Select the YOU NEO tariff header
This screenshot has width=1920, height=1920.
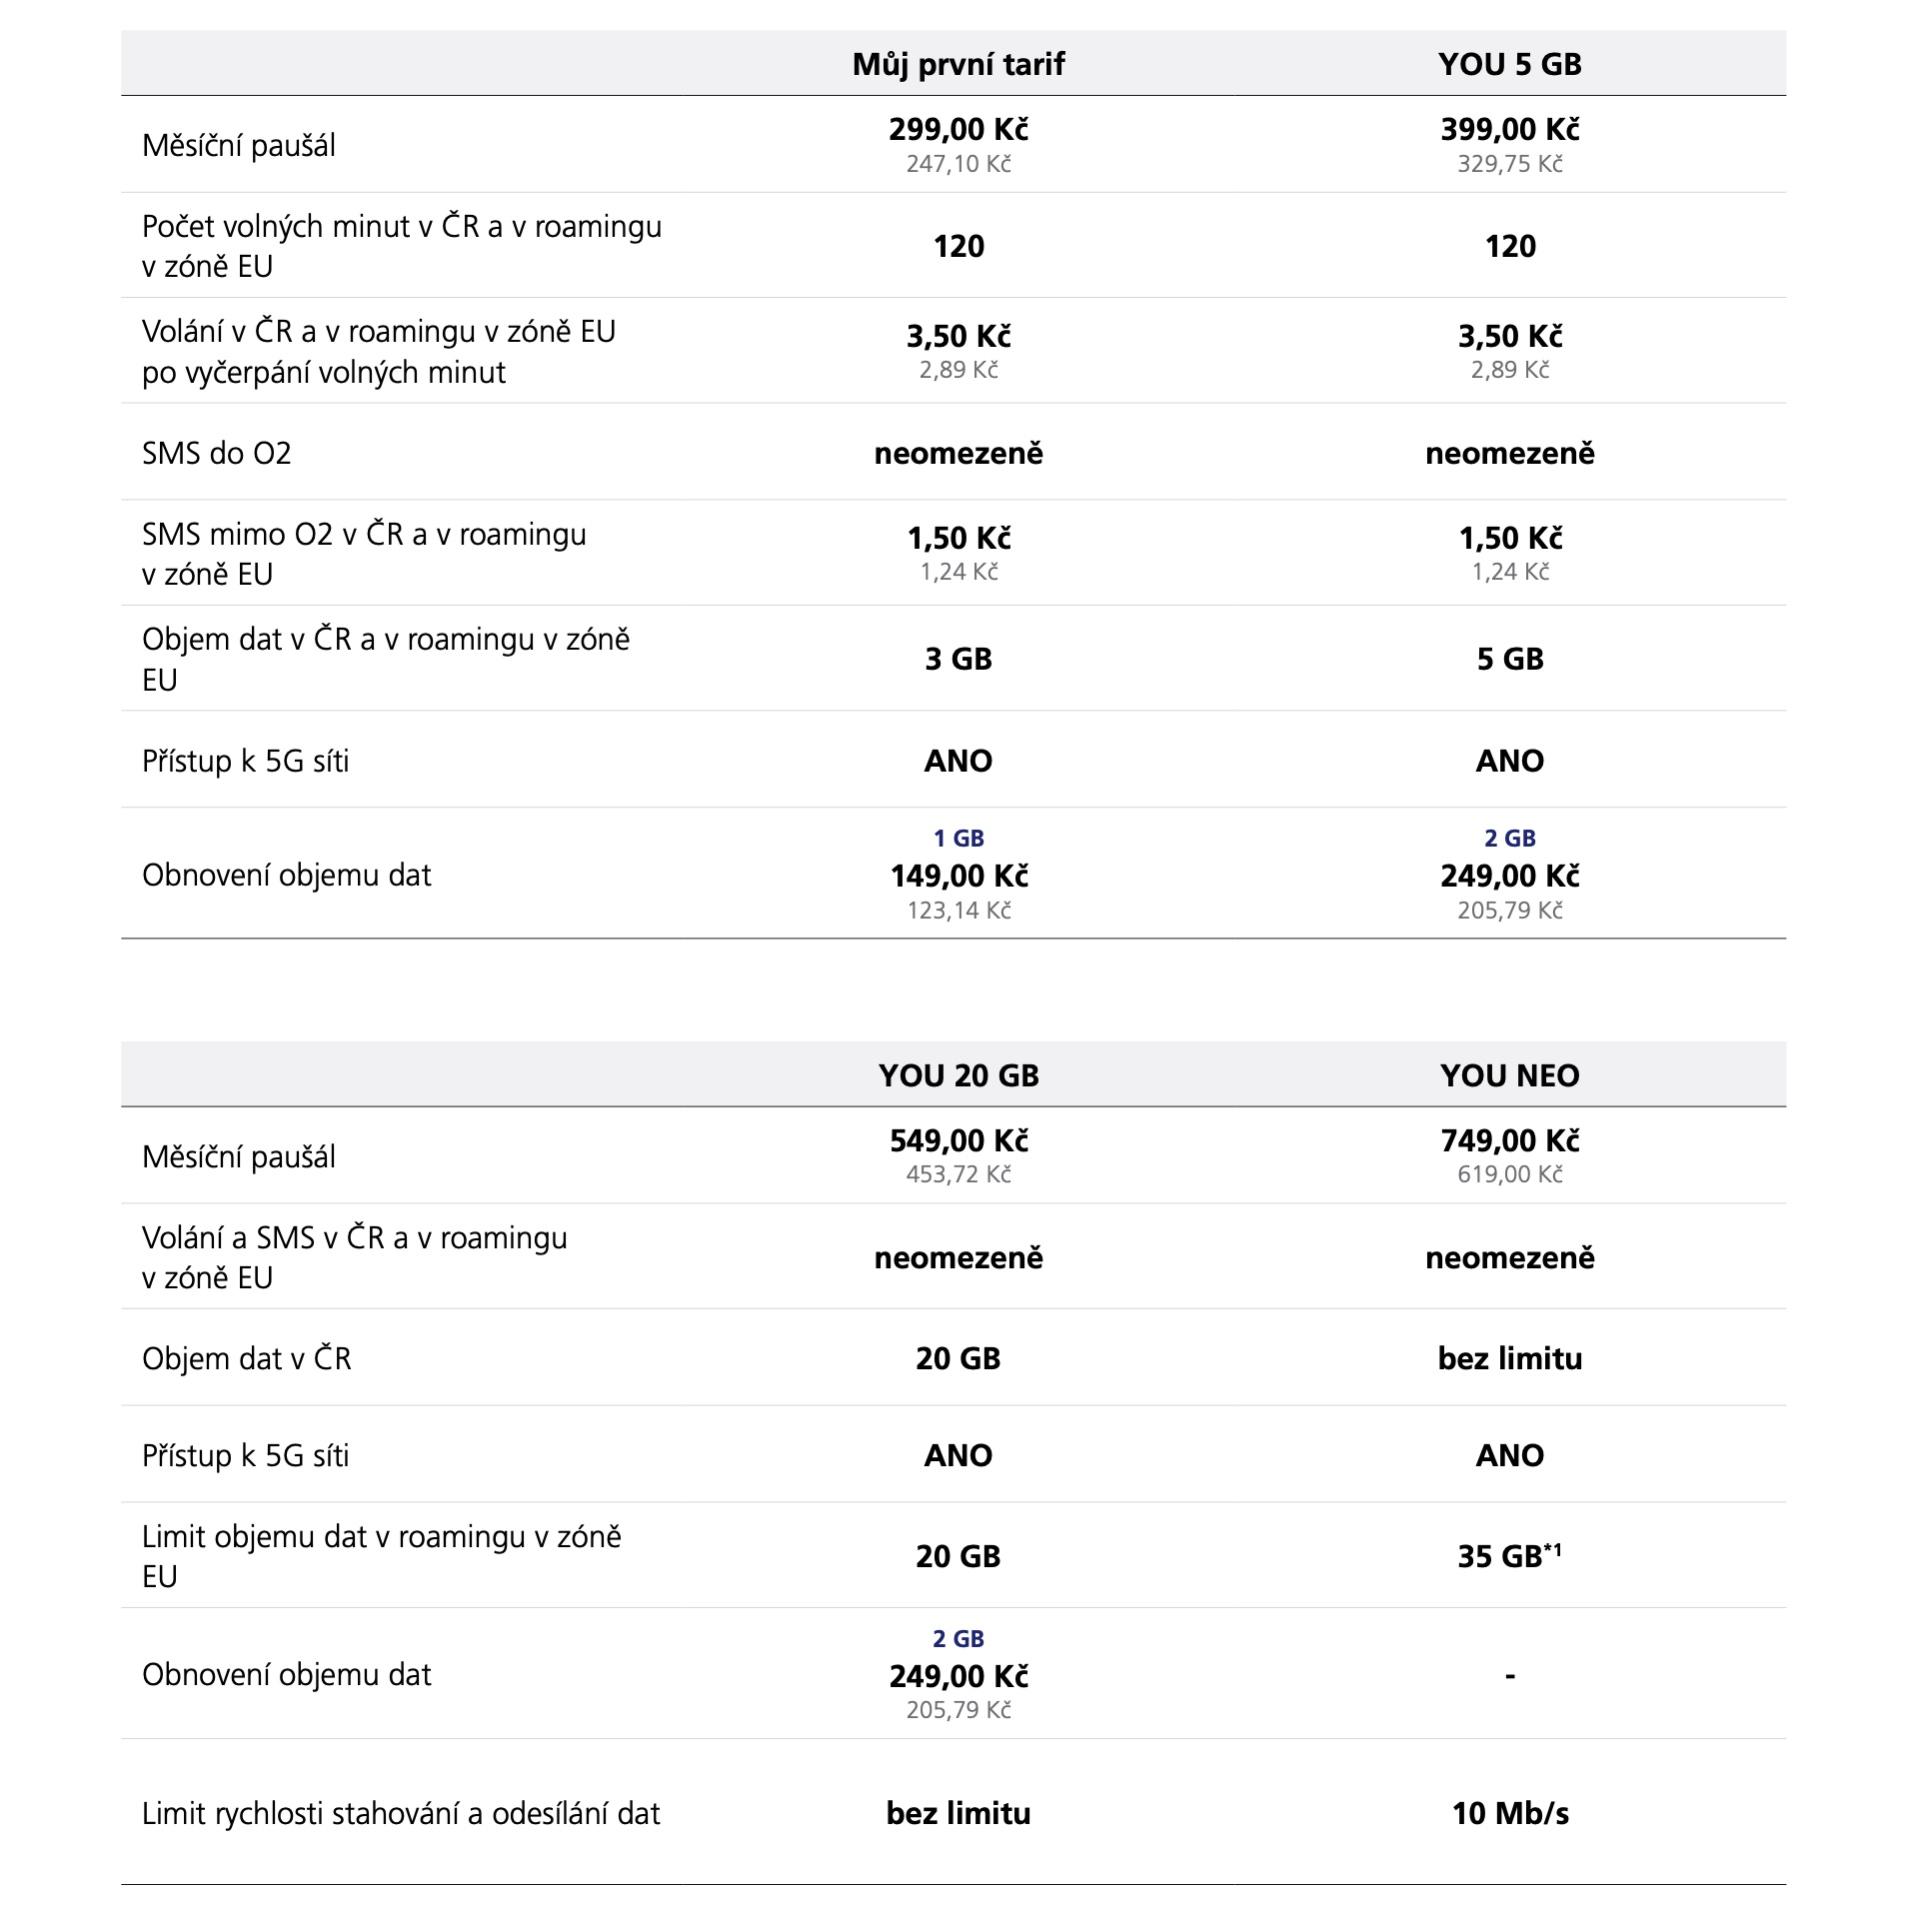coord(1509,1076)
